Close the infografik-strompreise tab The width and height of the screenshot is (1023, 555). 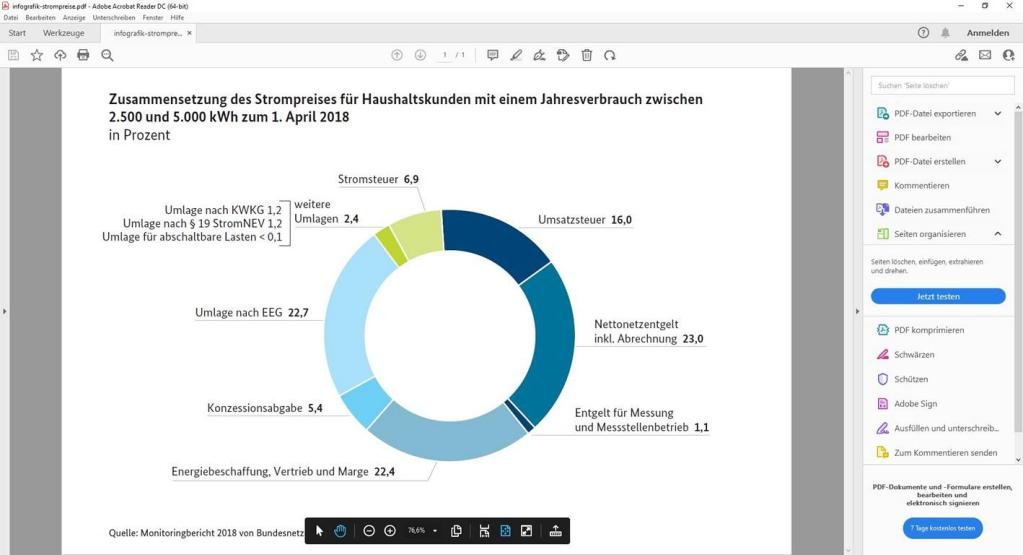[x=189, y=33]
